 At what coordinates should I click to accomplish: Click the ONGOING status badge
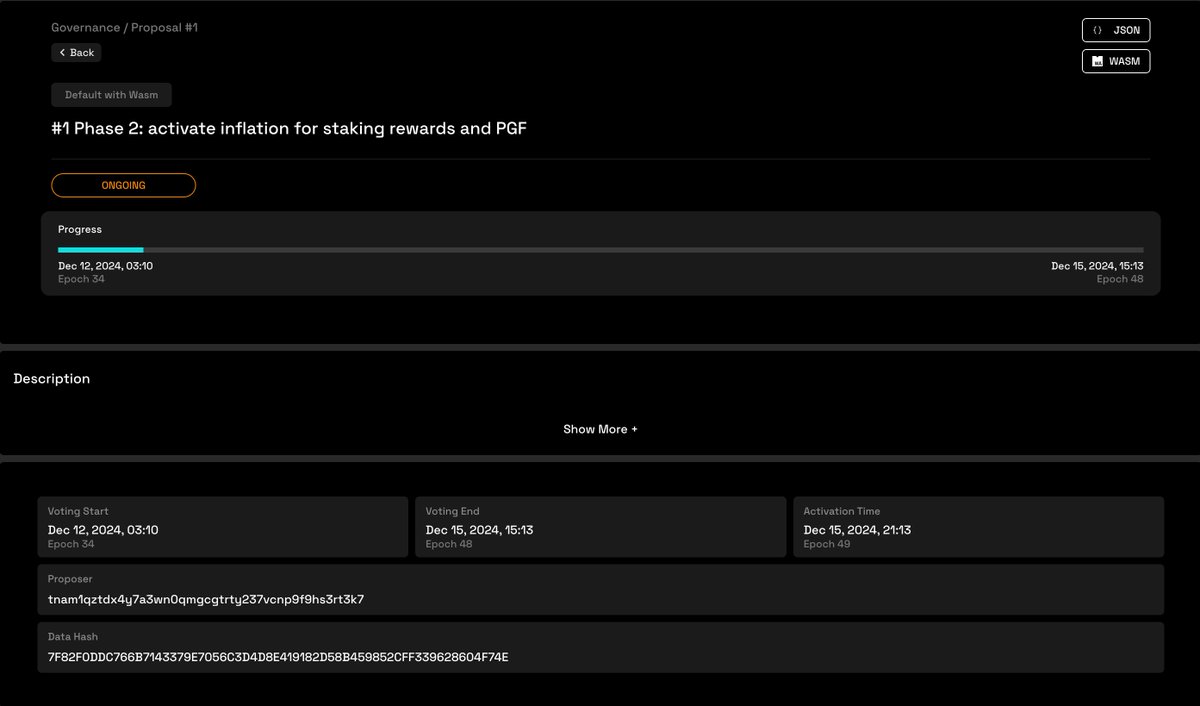click(x=123, y=185)
